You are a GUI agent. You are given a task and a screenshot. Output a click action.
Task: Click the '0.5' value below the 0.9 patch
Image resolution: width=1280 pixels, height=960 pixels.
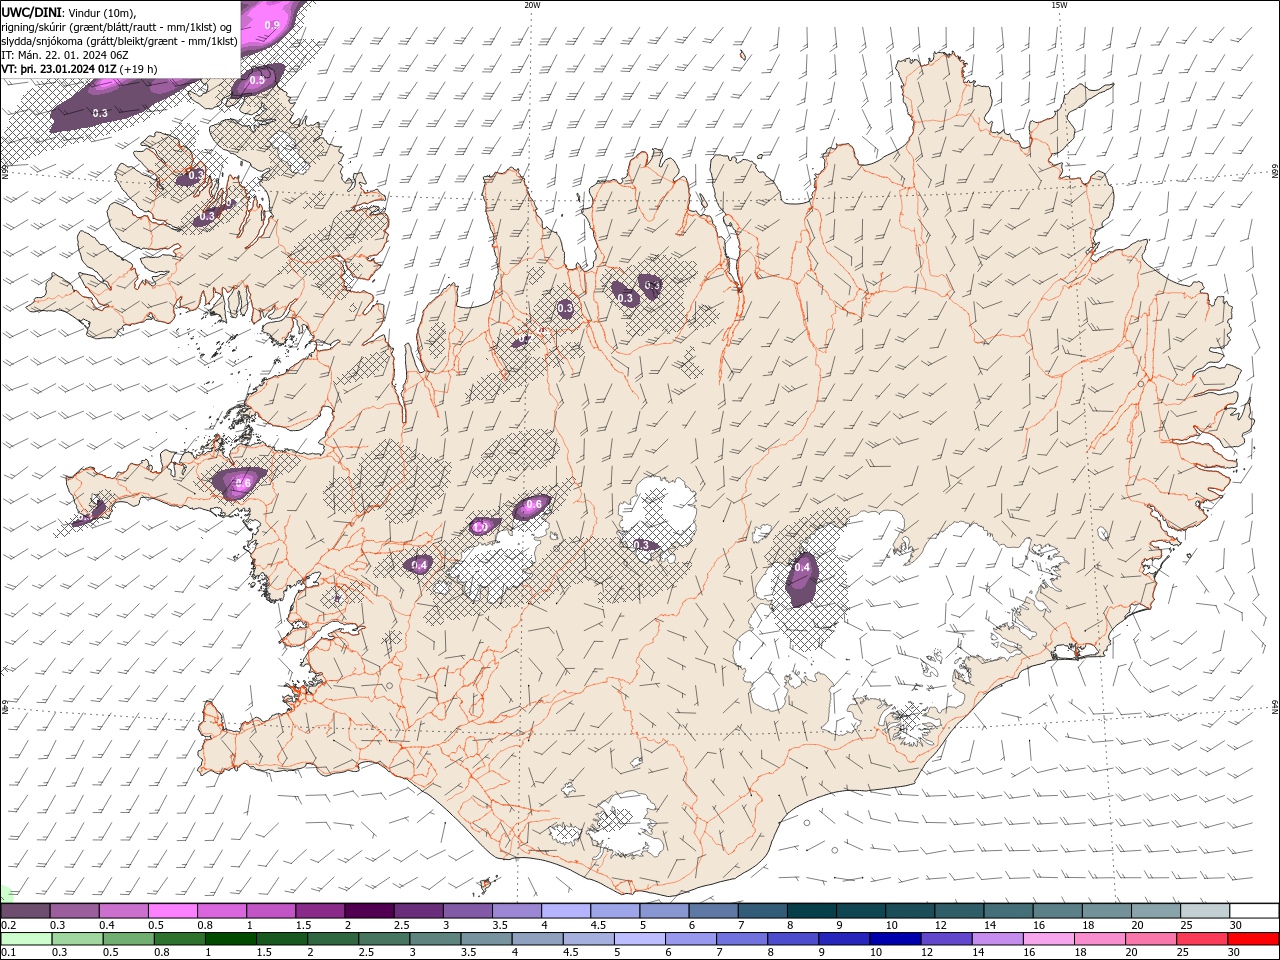click(257, 80)
